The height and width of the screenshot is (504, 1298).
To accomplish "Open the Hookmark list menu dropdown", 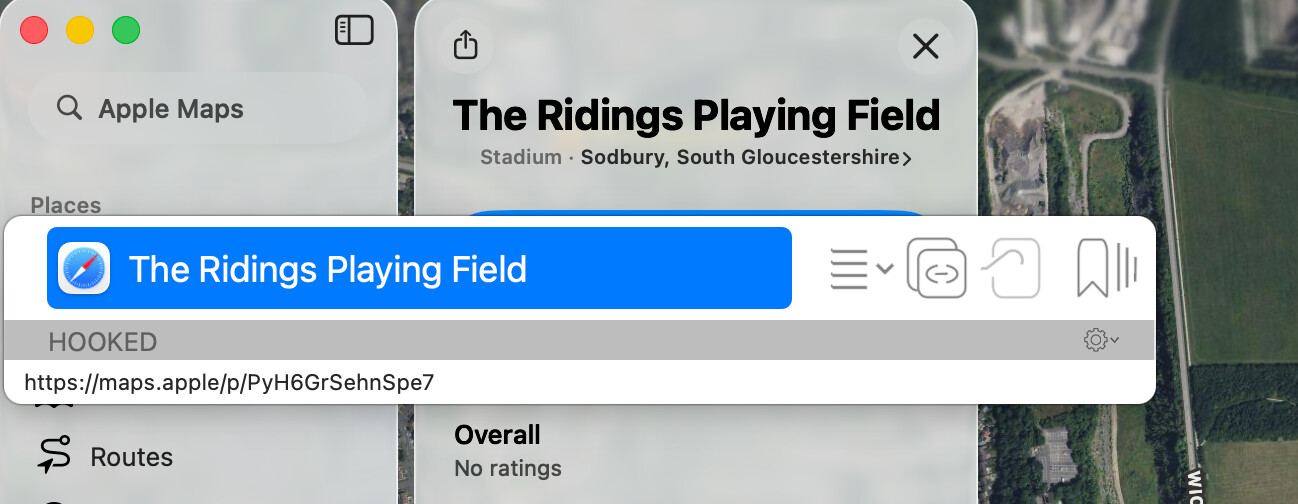I will coord(860,268).
